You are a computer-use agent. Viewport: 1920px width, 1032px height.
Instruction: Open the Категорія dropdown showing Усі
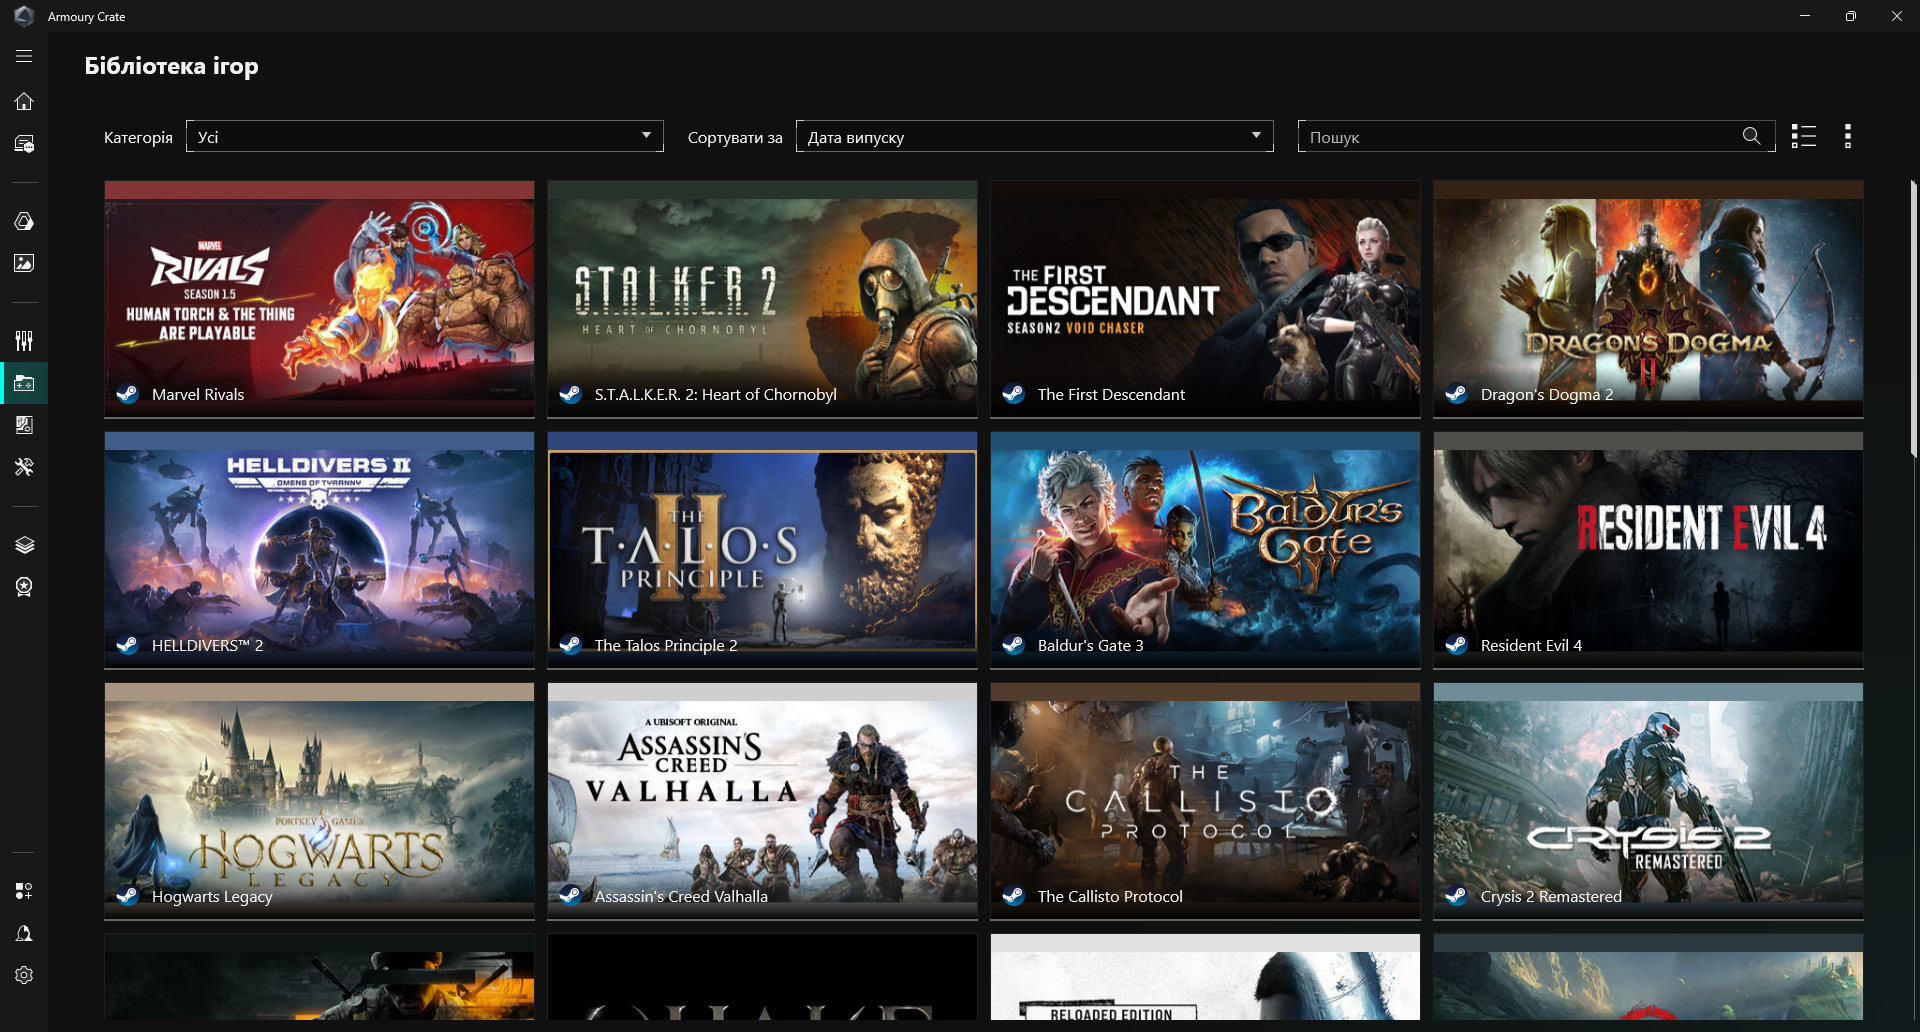(425, 136)
